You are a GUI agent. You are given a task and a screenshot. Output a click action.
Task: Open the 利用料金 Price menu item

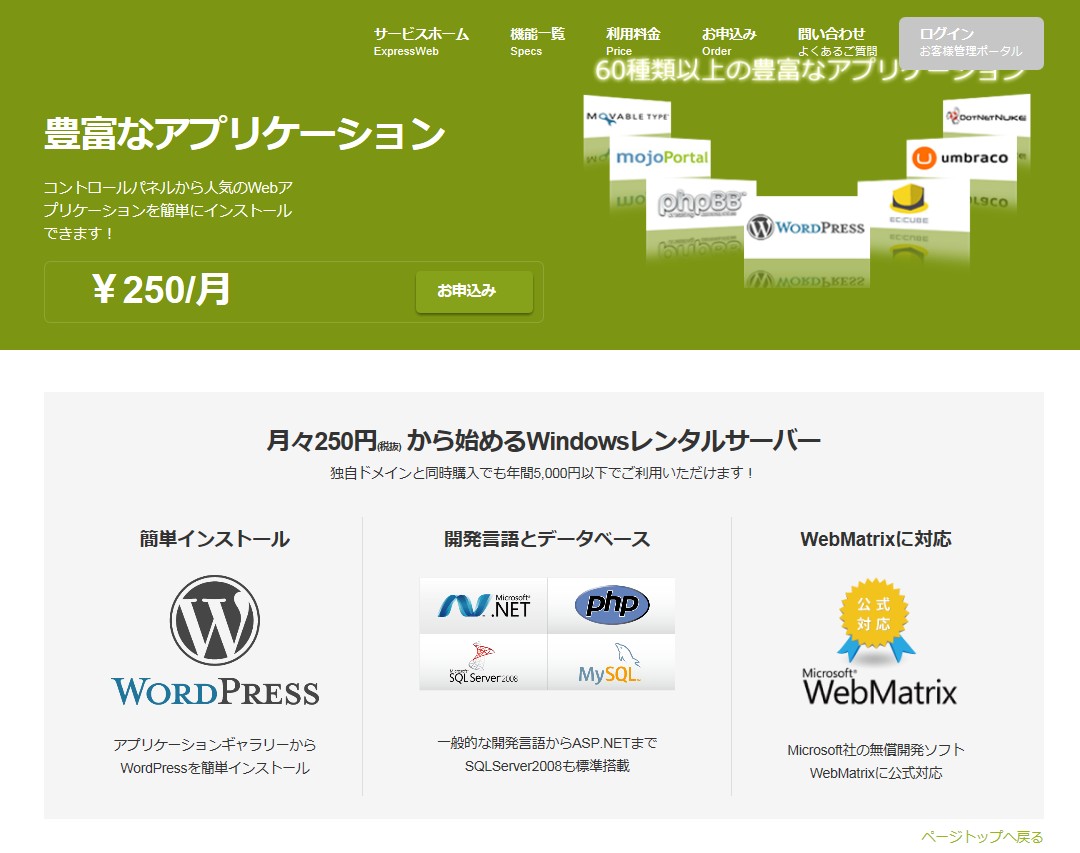click(633, 41)
